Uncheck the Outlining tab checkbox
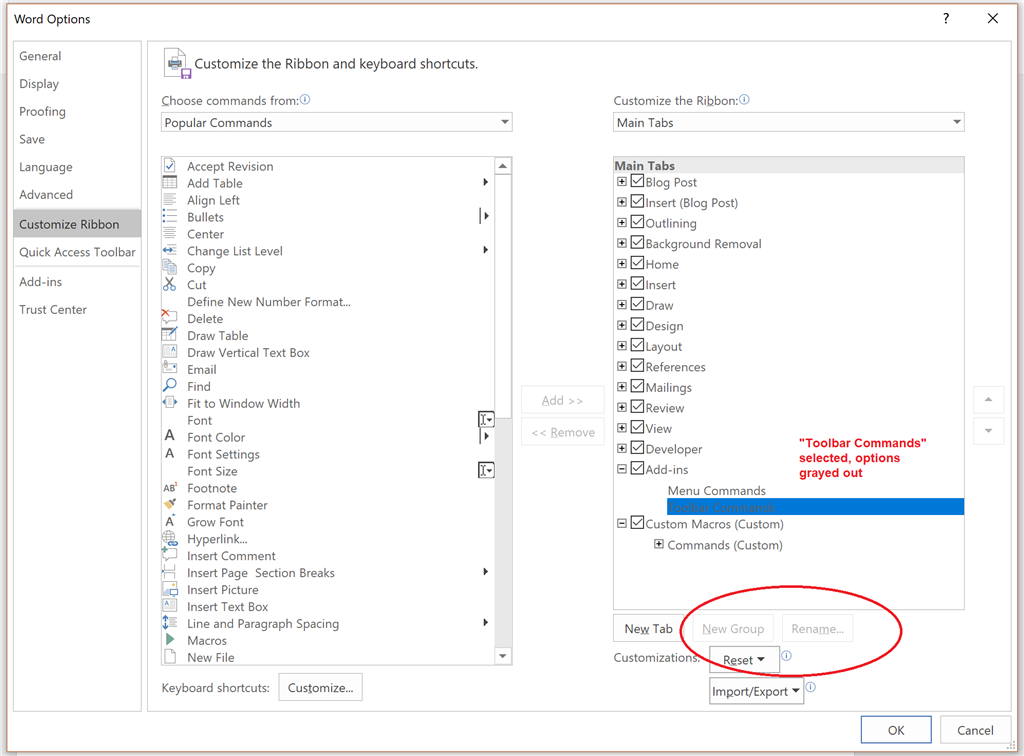 (637, 223)
